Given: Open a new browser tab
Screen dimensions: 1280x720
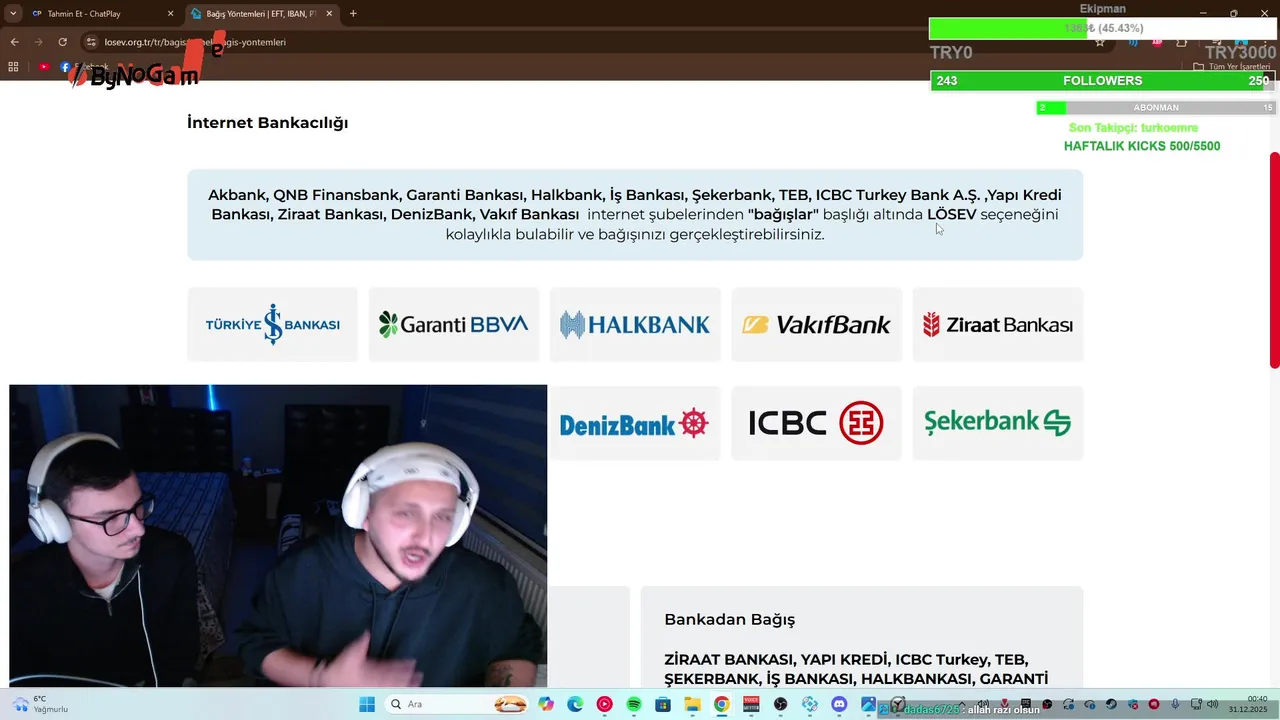Looking at the screenshot, I should click(x=353, y=14).
